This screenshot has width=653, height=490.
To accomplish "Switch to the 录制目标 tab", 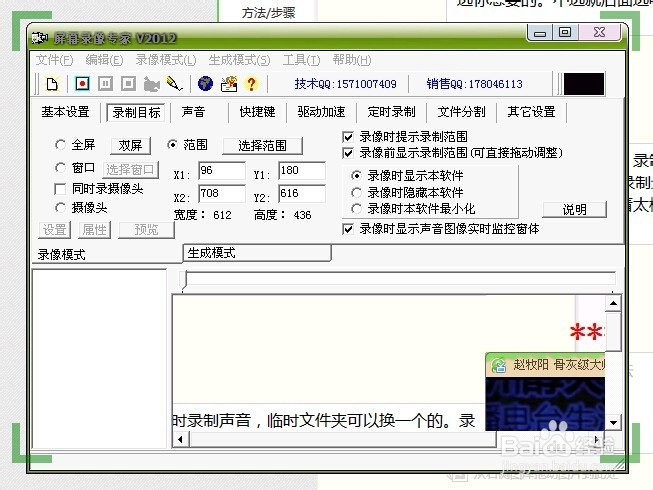I will [x=136, y=112].
